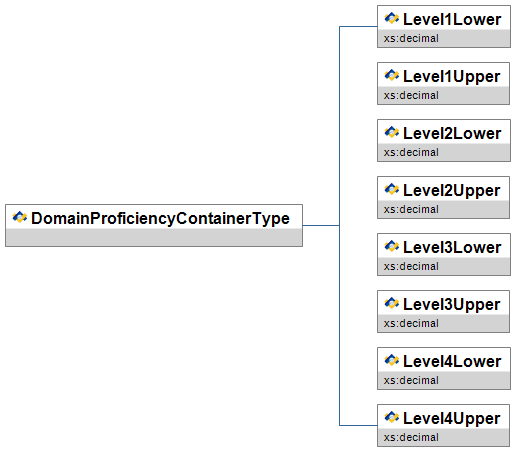Click the Level2Lower element icon
The image size is (515, 451).
tap(391, 132)
